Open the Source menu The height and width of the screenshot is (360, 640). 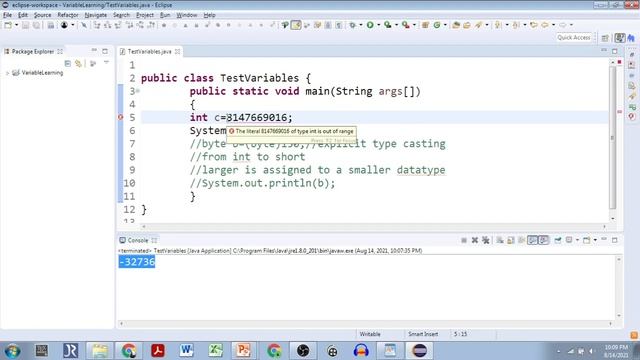[x=42, y=15]
